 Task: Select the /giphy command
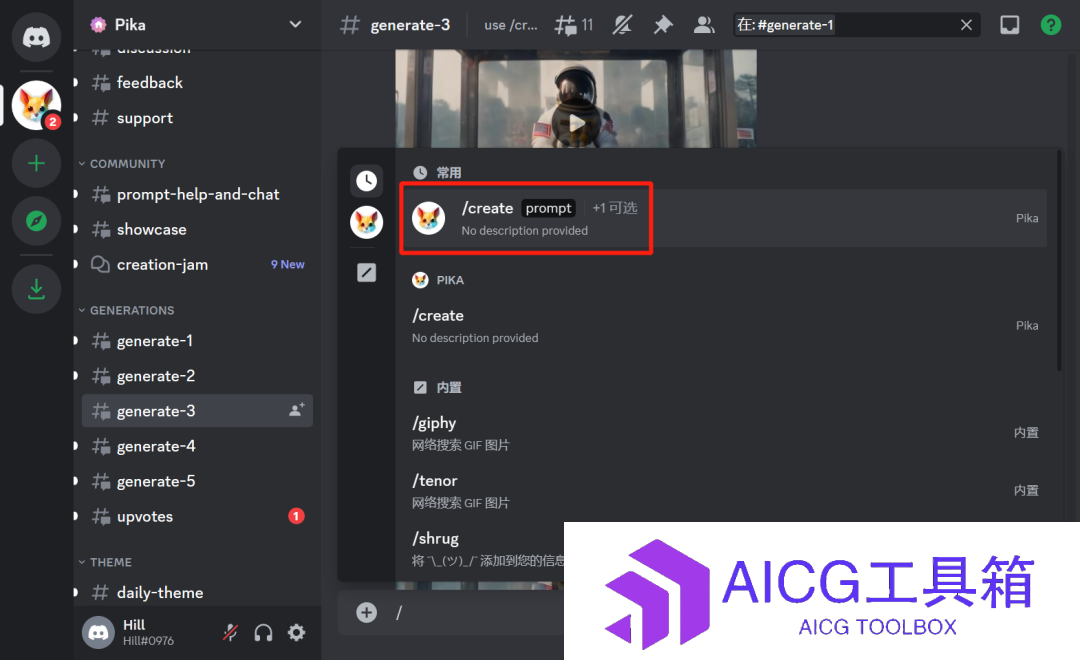(725, 433)
